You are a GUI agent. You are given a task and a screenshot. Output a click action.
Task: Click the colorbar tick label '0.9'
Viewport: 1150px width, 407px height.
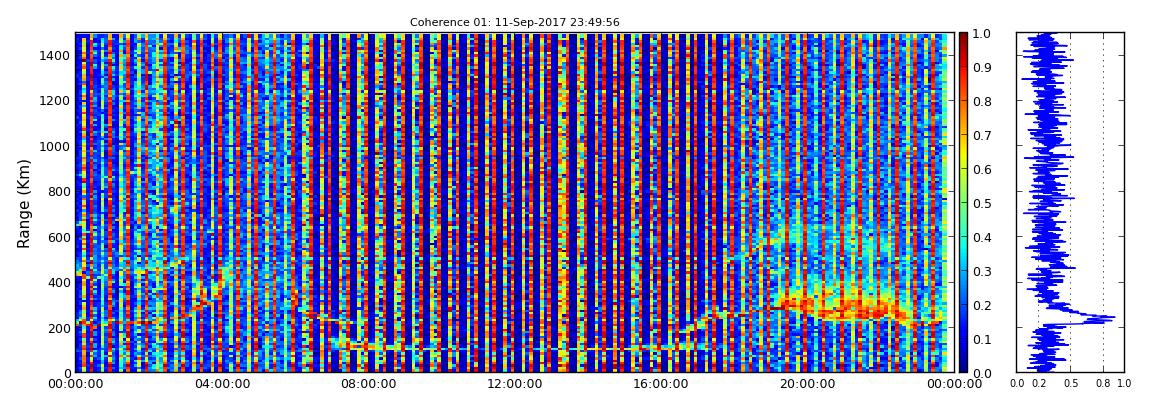point(981,67)
